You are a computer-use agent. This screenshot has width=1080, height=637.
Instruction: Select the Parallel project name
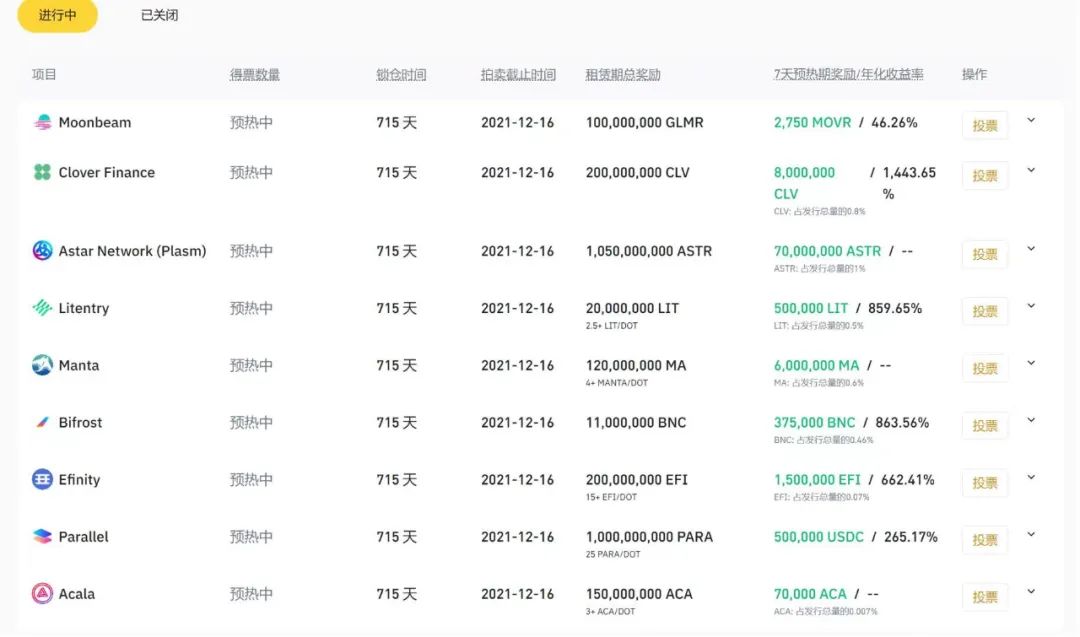tap(83, 537)
